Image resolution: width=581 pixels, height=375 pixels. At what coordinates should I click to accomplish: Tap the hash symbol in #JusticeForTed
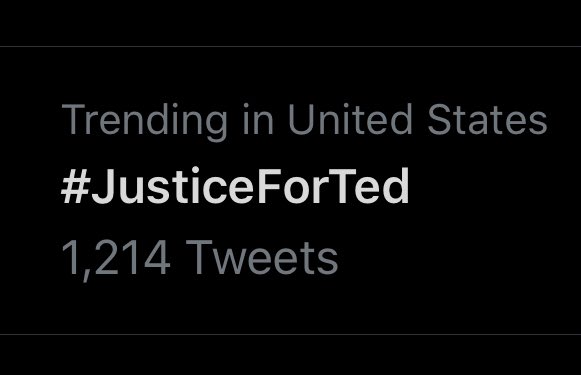pyautogui.click(x=76, y=186)
